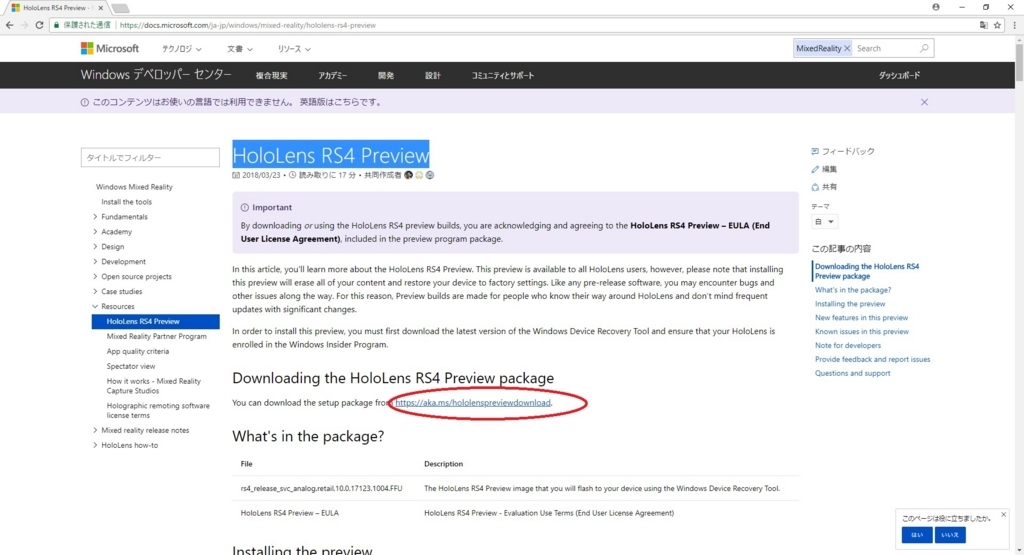The image size is (1024, 555).
Task: Open the テクノロジ dropdown menu
Action: click(182, 49)
